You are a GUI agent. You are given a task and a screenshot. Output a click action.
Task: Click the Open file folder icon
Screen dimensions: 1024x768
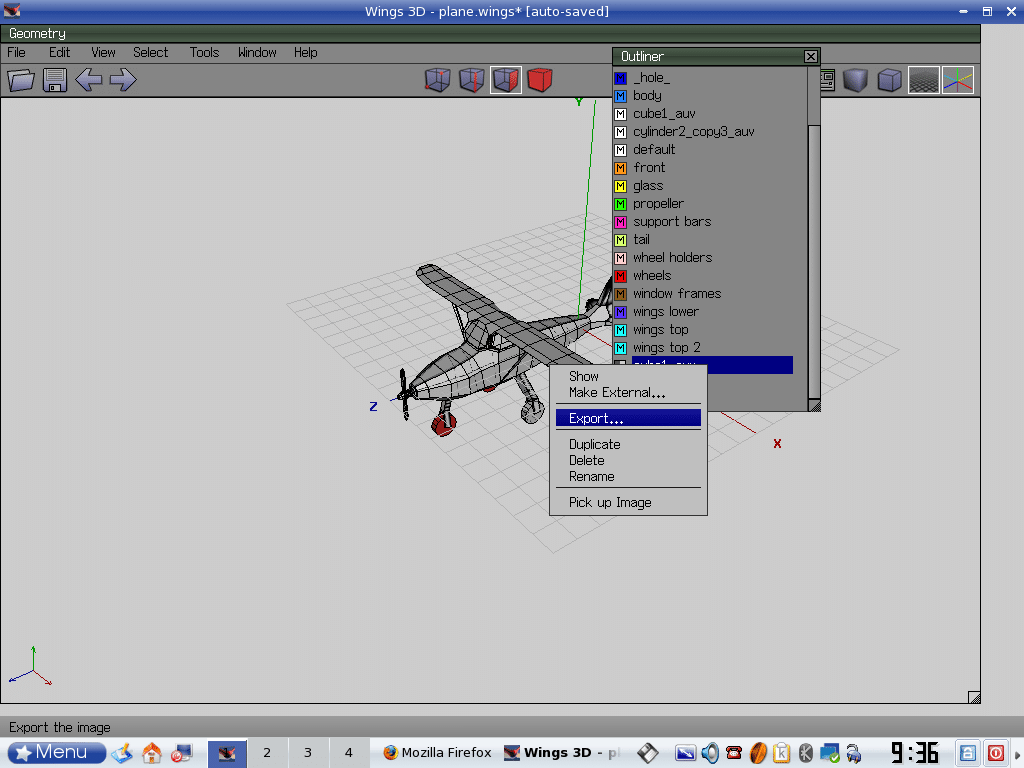coord(22,80)
